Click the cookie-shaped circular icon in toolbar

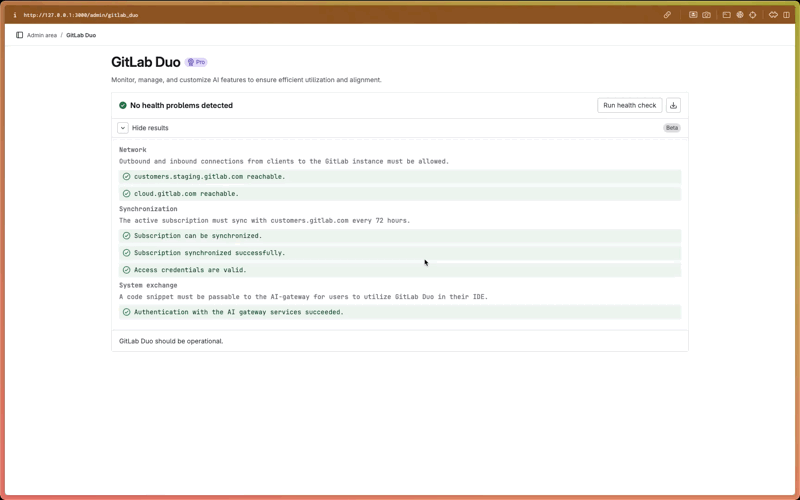pos(740,15)
